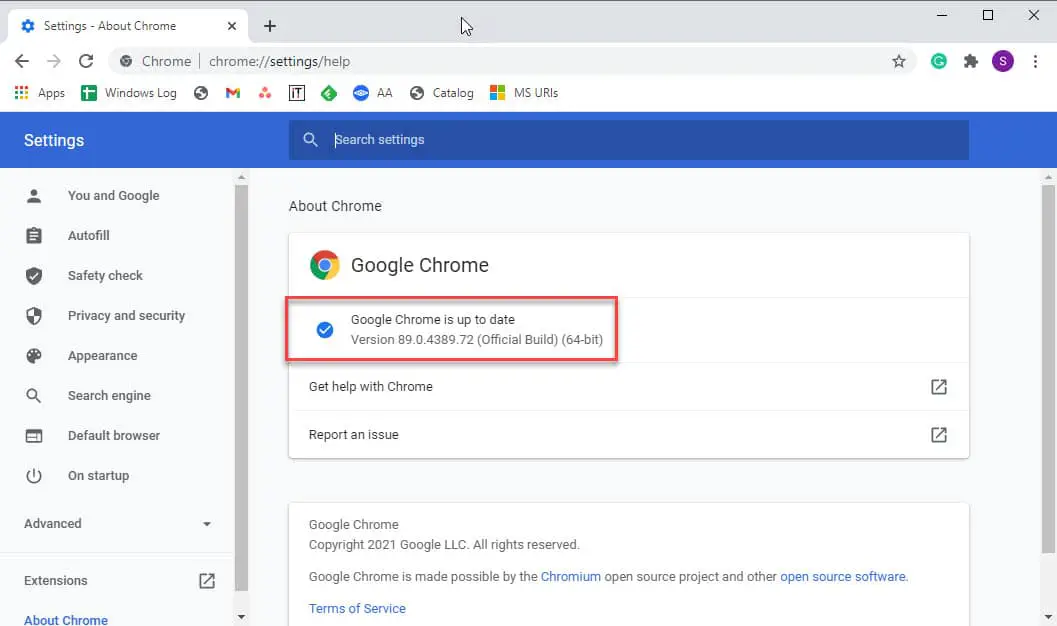
Task: Open Extensions external link icon in sidebar
Action: [x=207, y=581]
